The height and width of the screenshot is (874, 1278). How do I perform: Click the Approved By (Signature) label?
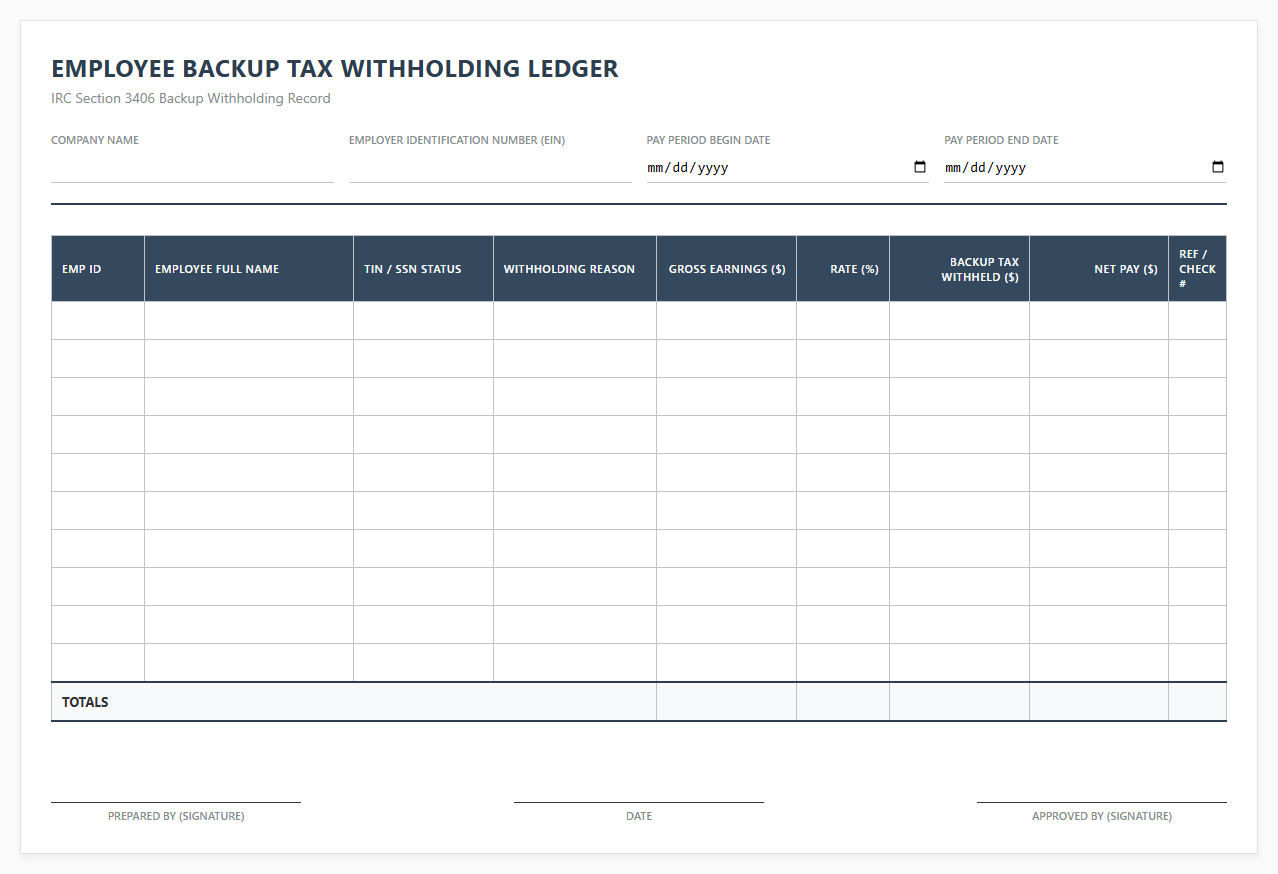coord(1102,816)
